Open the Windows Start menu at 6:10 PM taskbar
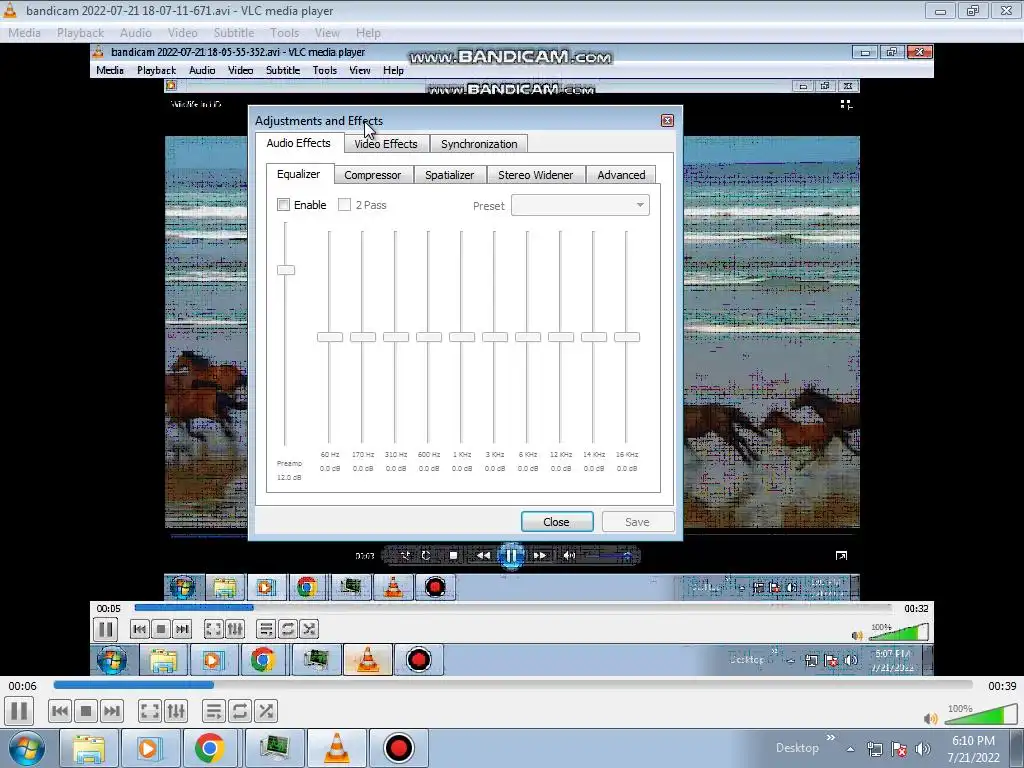The width and height of the screenshot is (1024, 768). tap(27, 748)
